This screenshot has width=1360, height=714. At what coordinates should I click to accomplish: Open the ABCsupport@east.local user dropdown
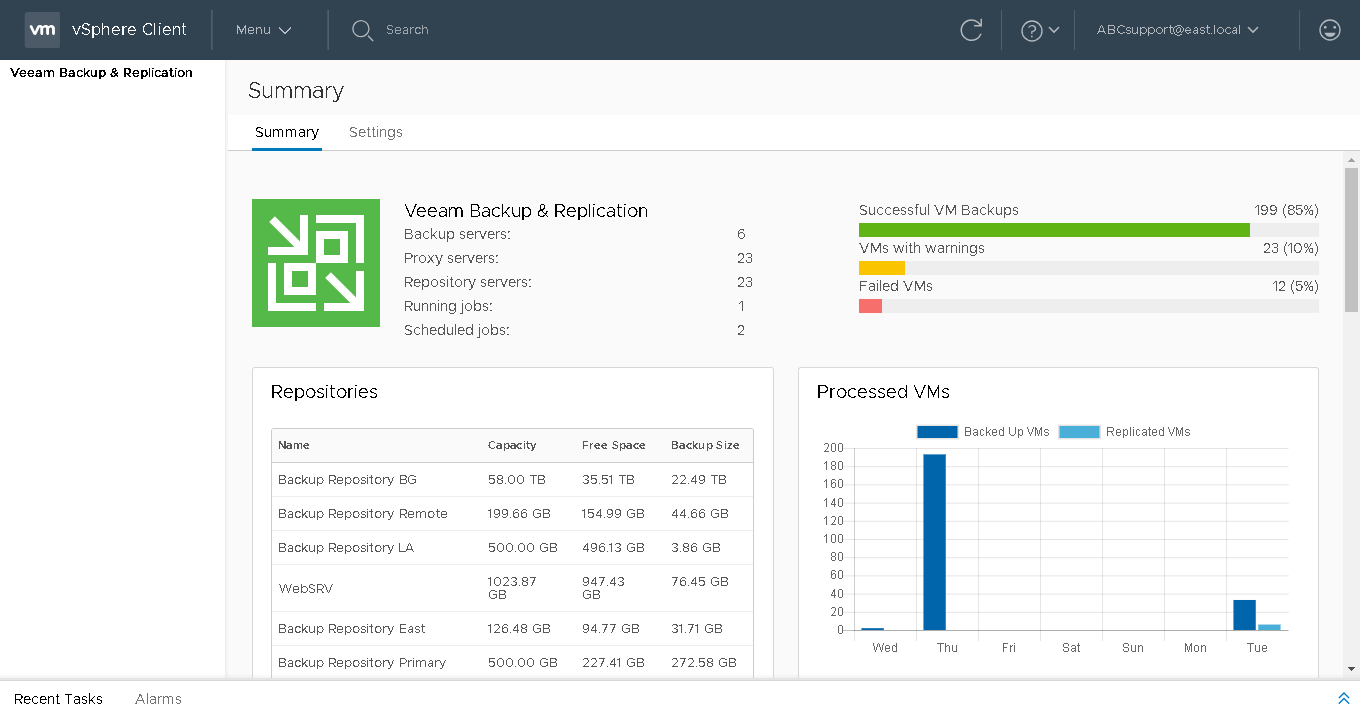1177,30
